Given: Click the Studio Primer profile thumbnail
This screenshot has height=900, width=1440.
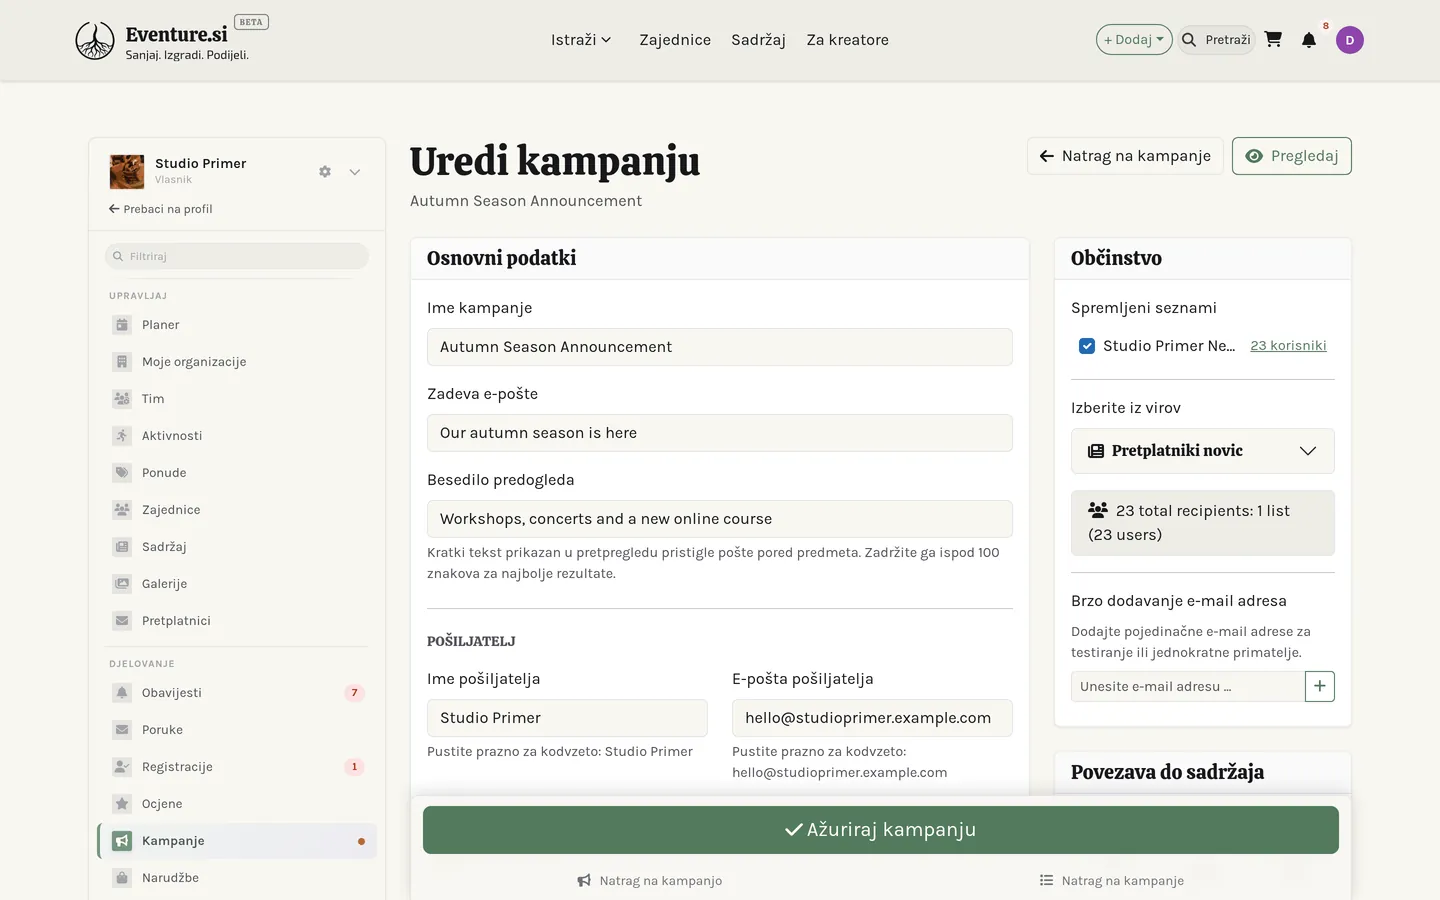Looking at the screenshot, I should click(x=127, y=172).
